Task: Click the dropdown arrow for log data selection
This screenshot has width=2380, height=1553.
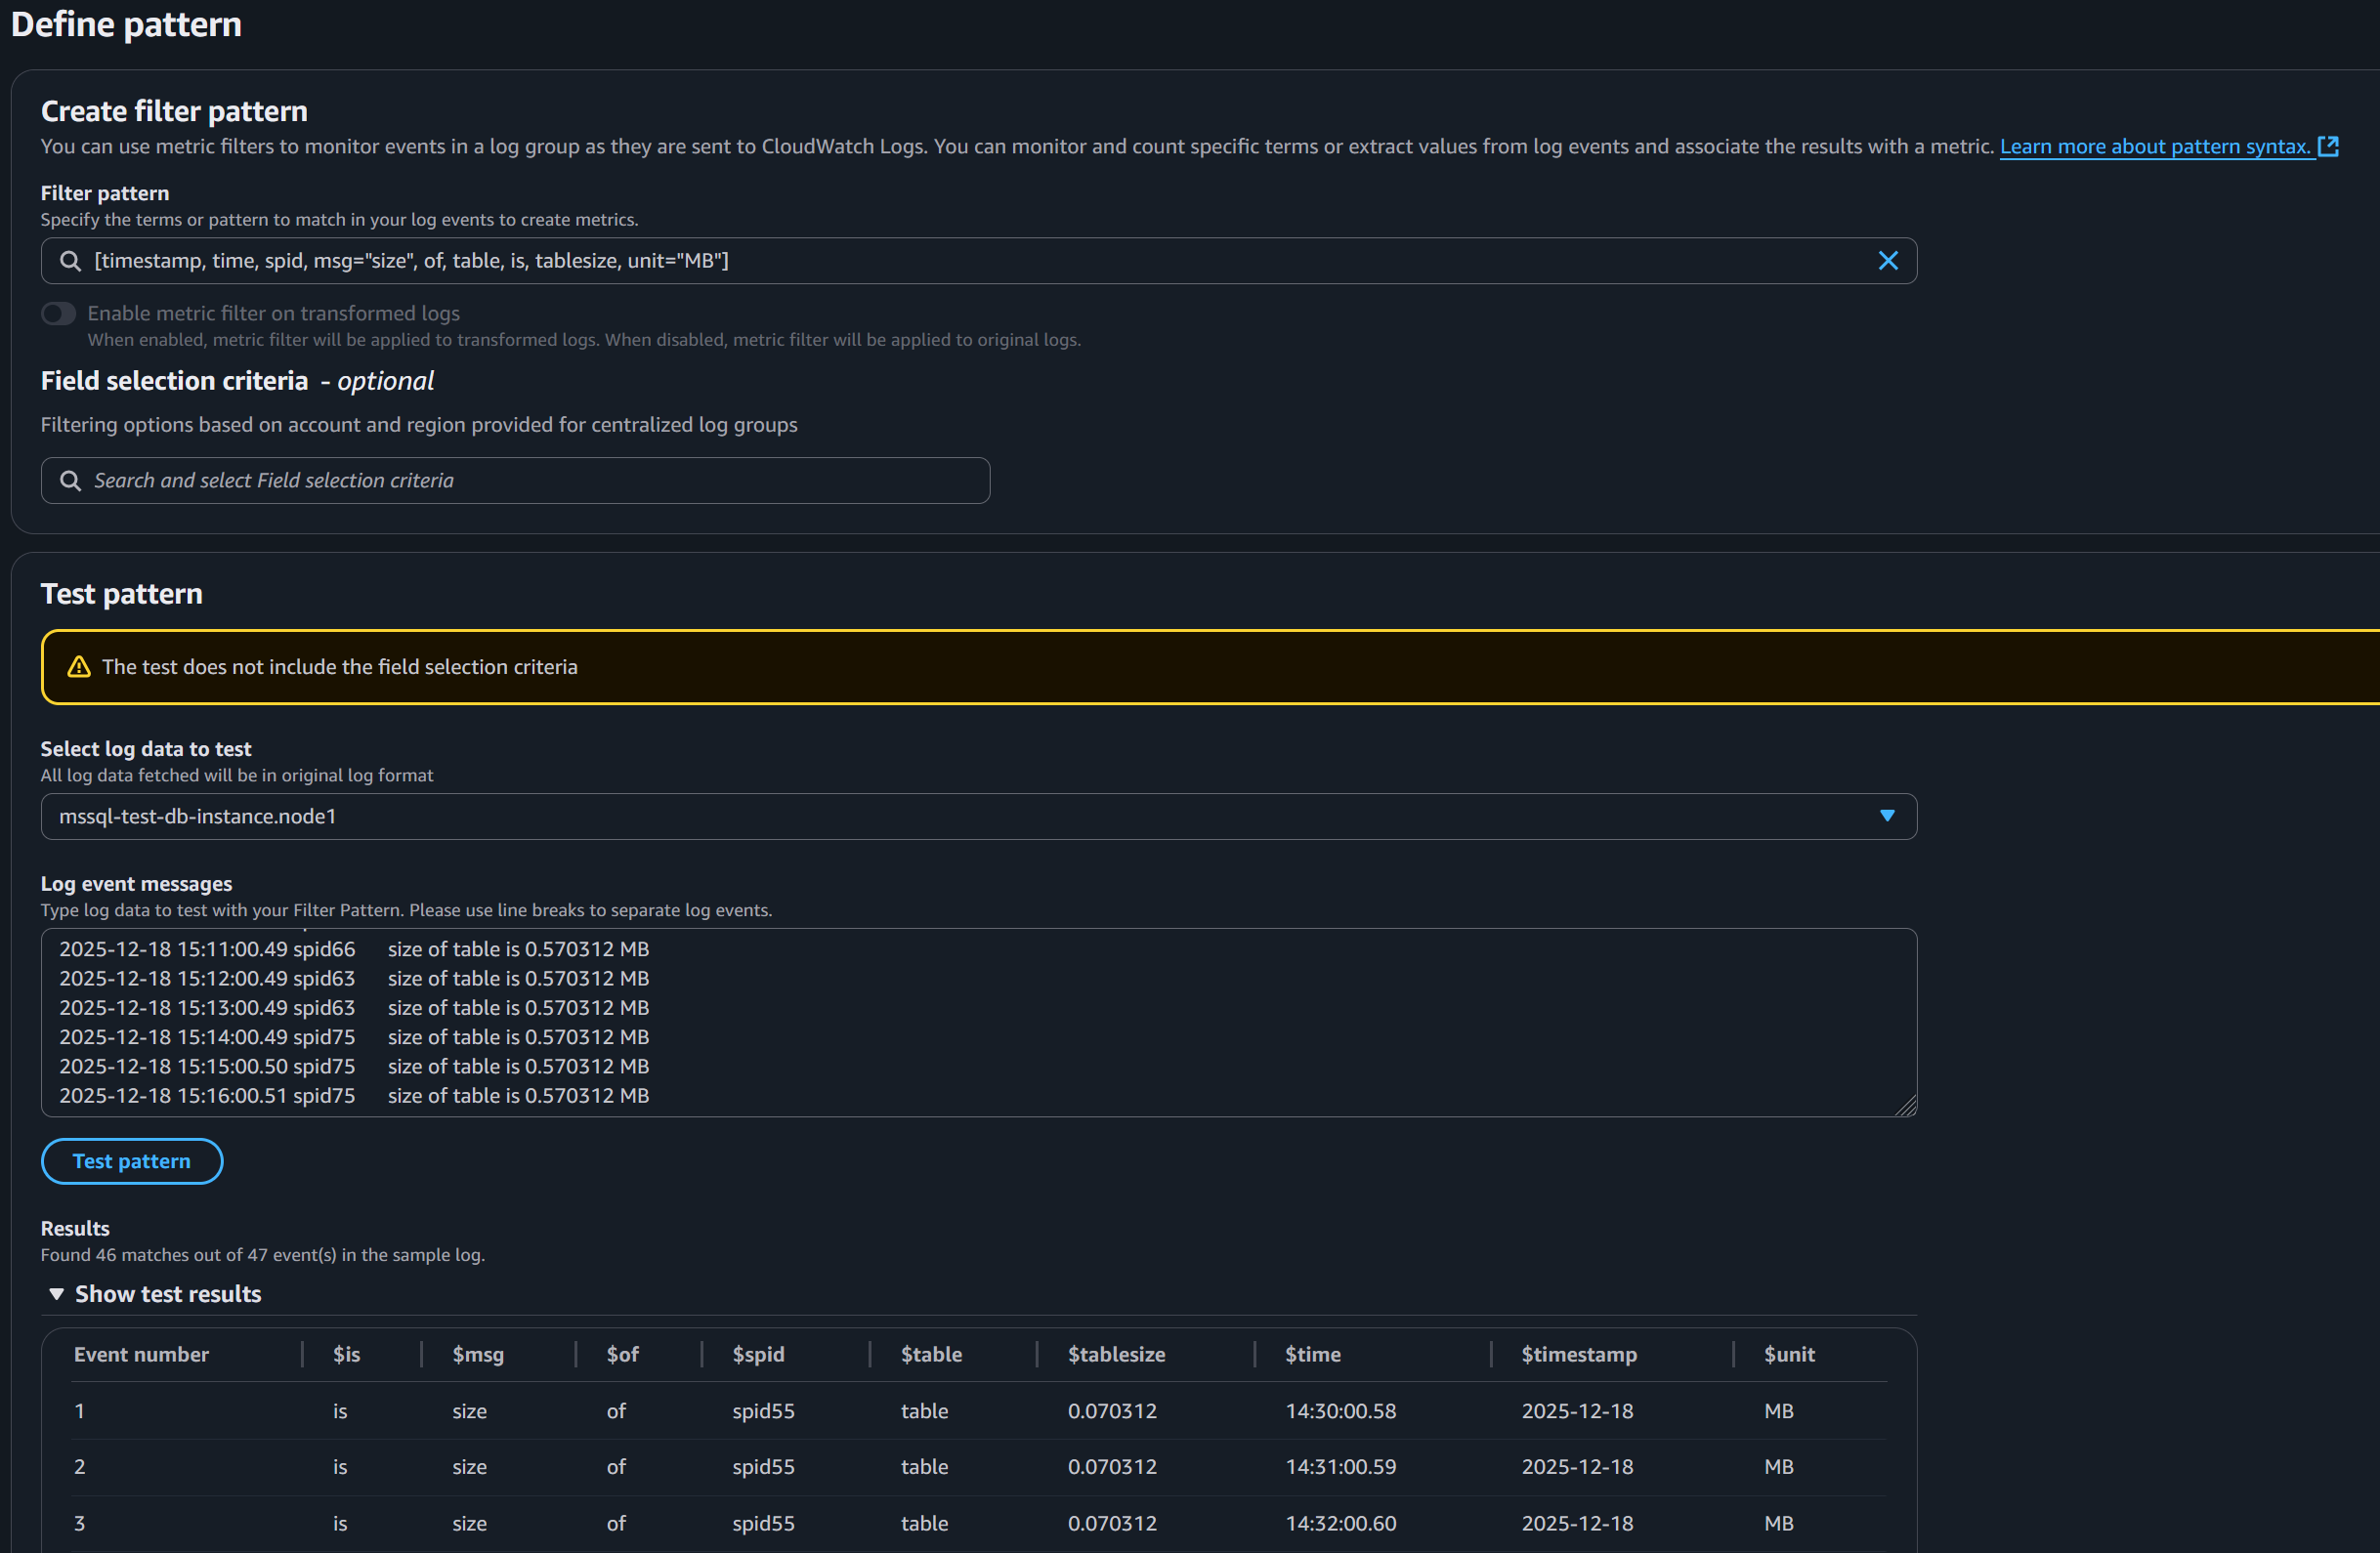Action: (x=1887, y=817)
